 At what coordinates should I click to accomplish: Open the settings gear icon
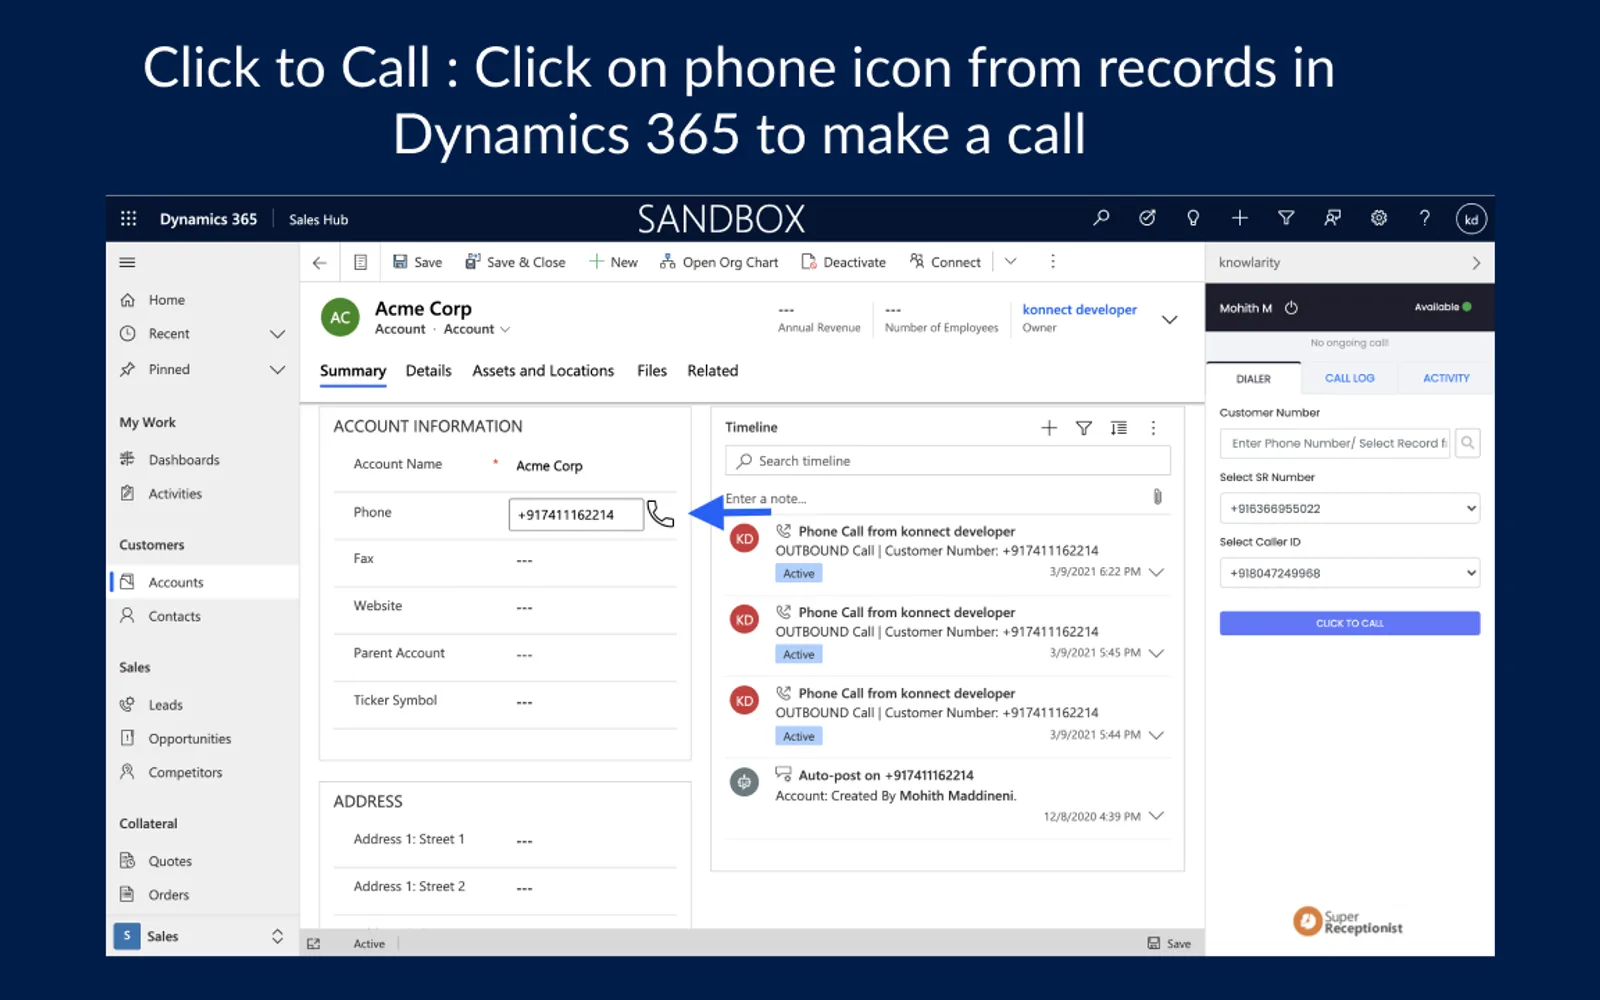(1379, 218)
